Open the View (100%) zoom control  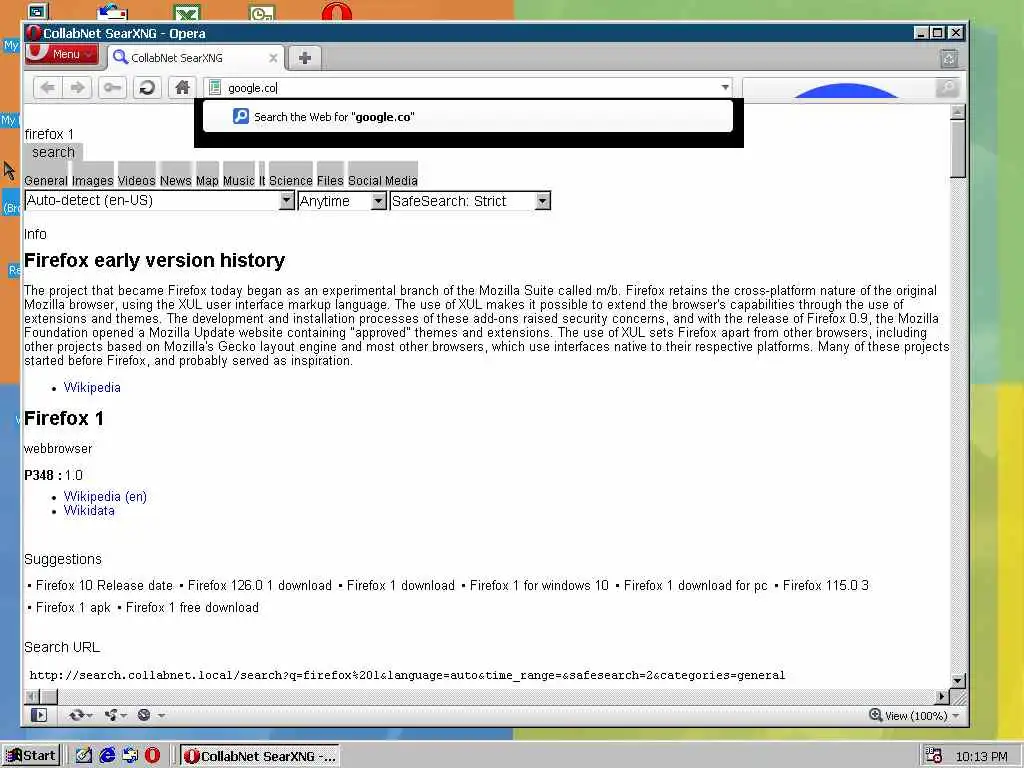pos(914,716)
